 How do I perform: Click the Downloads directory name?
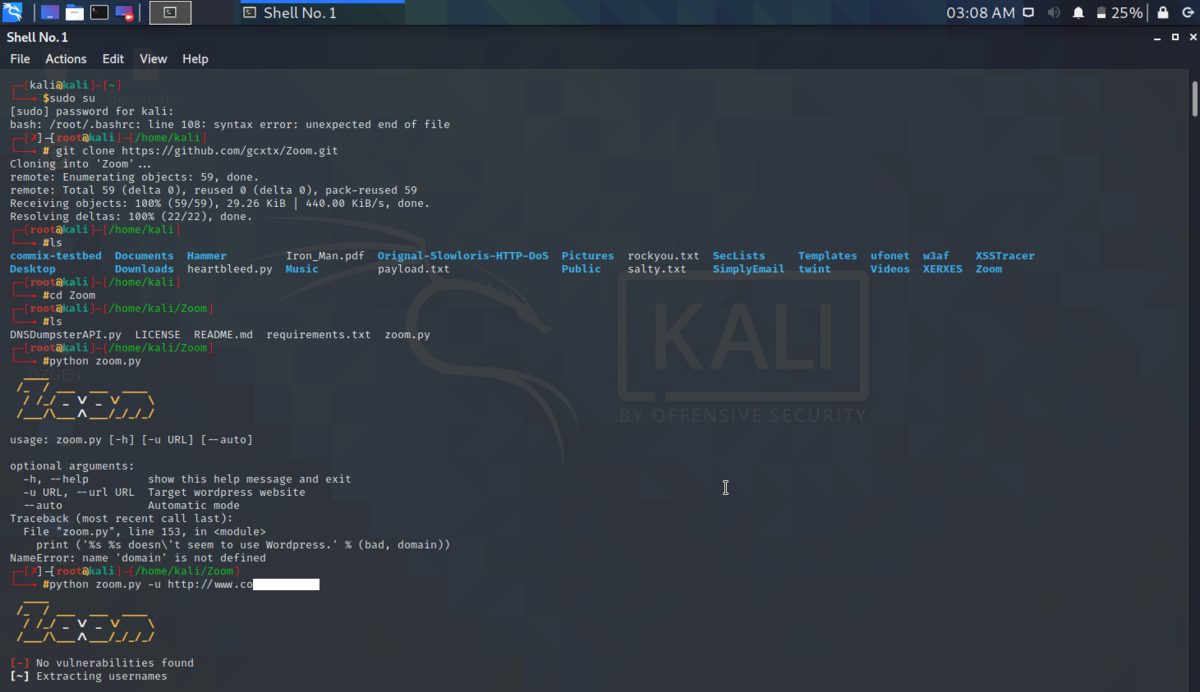coord(144,269)
